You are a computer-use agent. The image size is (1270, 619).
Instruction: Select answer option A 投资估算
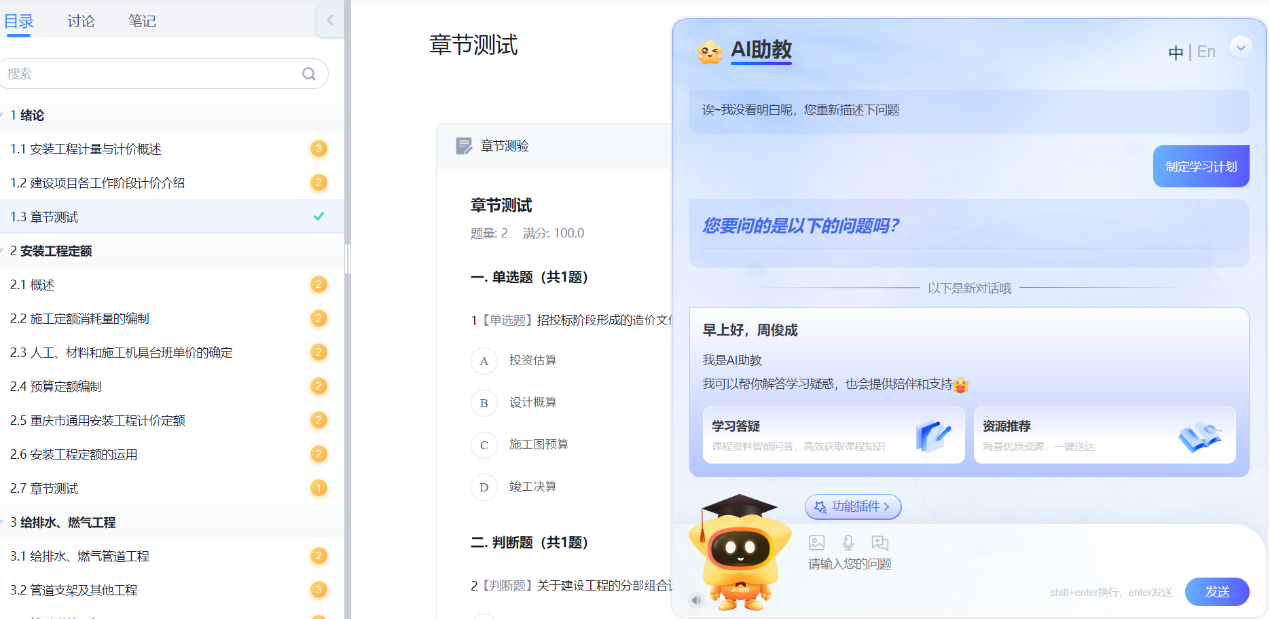tap(484, 361)
